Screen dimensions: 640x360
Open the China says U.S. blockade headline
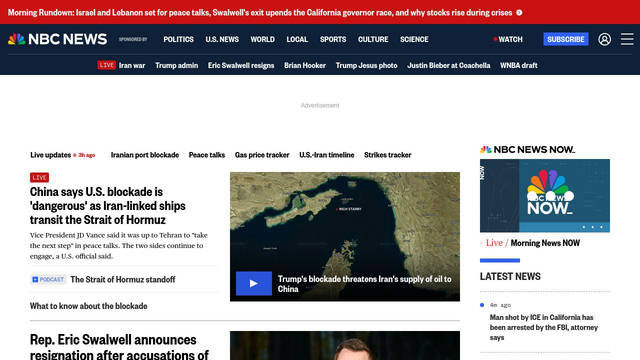(108, 206)
